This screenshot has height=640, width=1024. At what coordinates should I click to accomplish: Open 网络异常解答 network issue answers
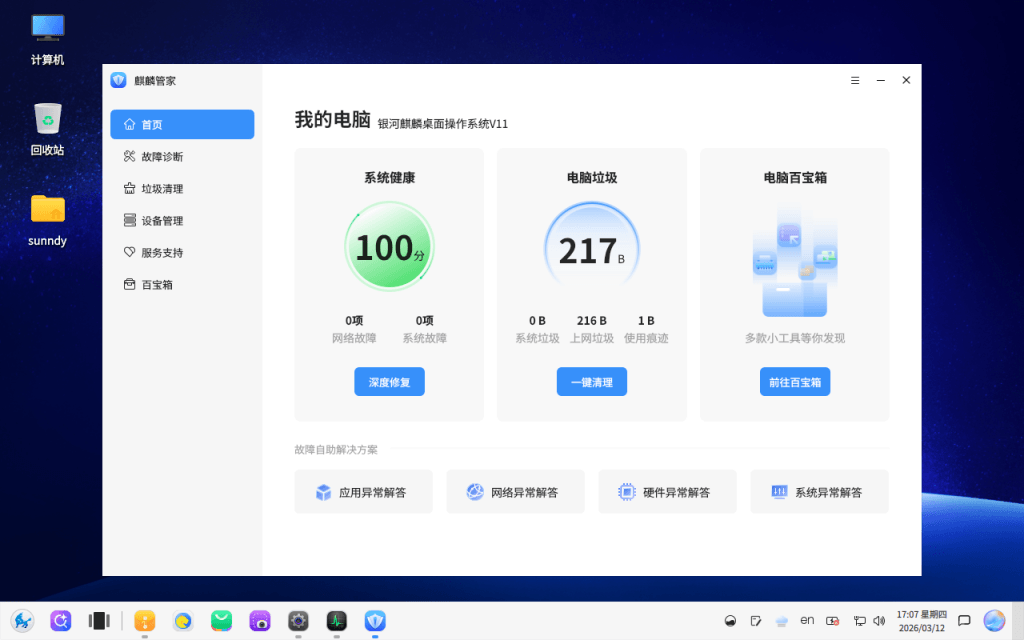click(515, 492)
